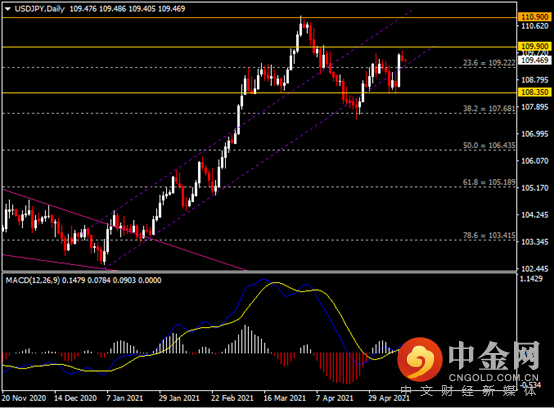Click the 108.350 price level label
The width and height of the screenshot is (554, 409).
coord(535,93)
